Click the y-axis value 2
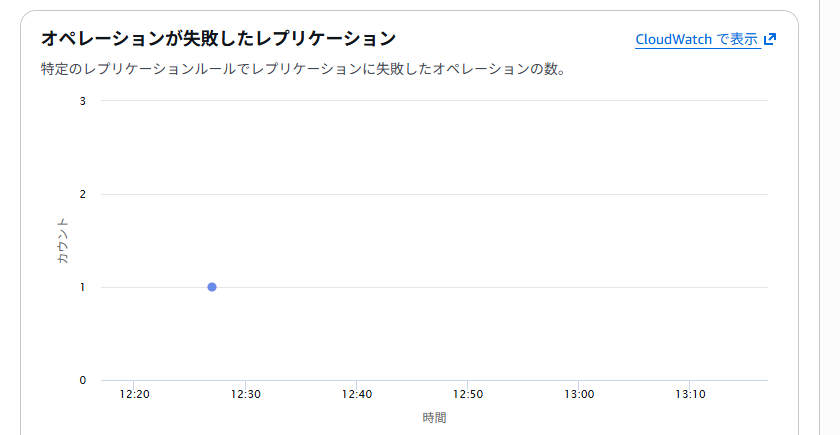840x435 pixels. pos(83,194)
